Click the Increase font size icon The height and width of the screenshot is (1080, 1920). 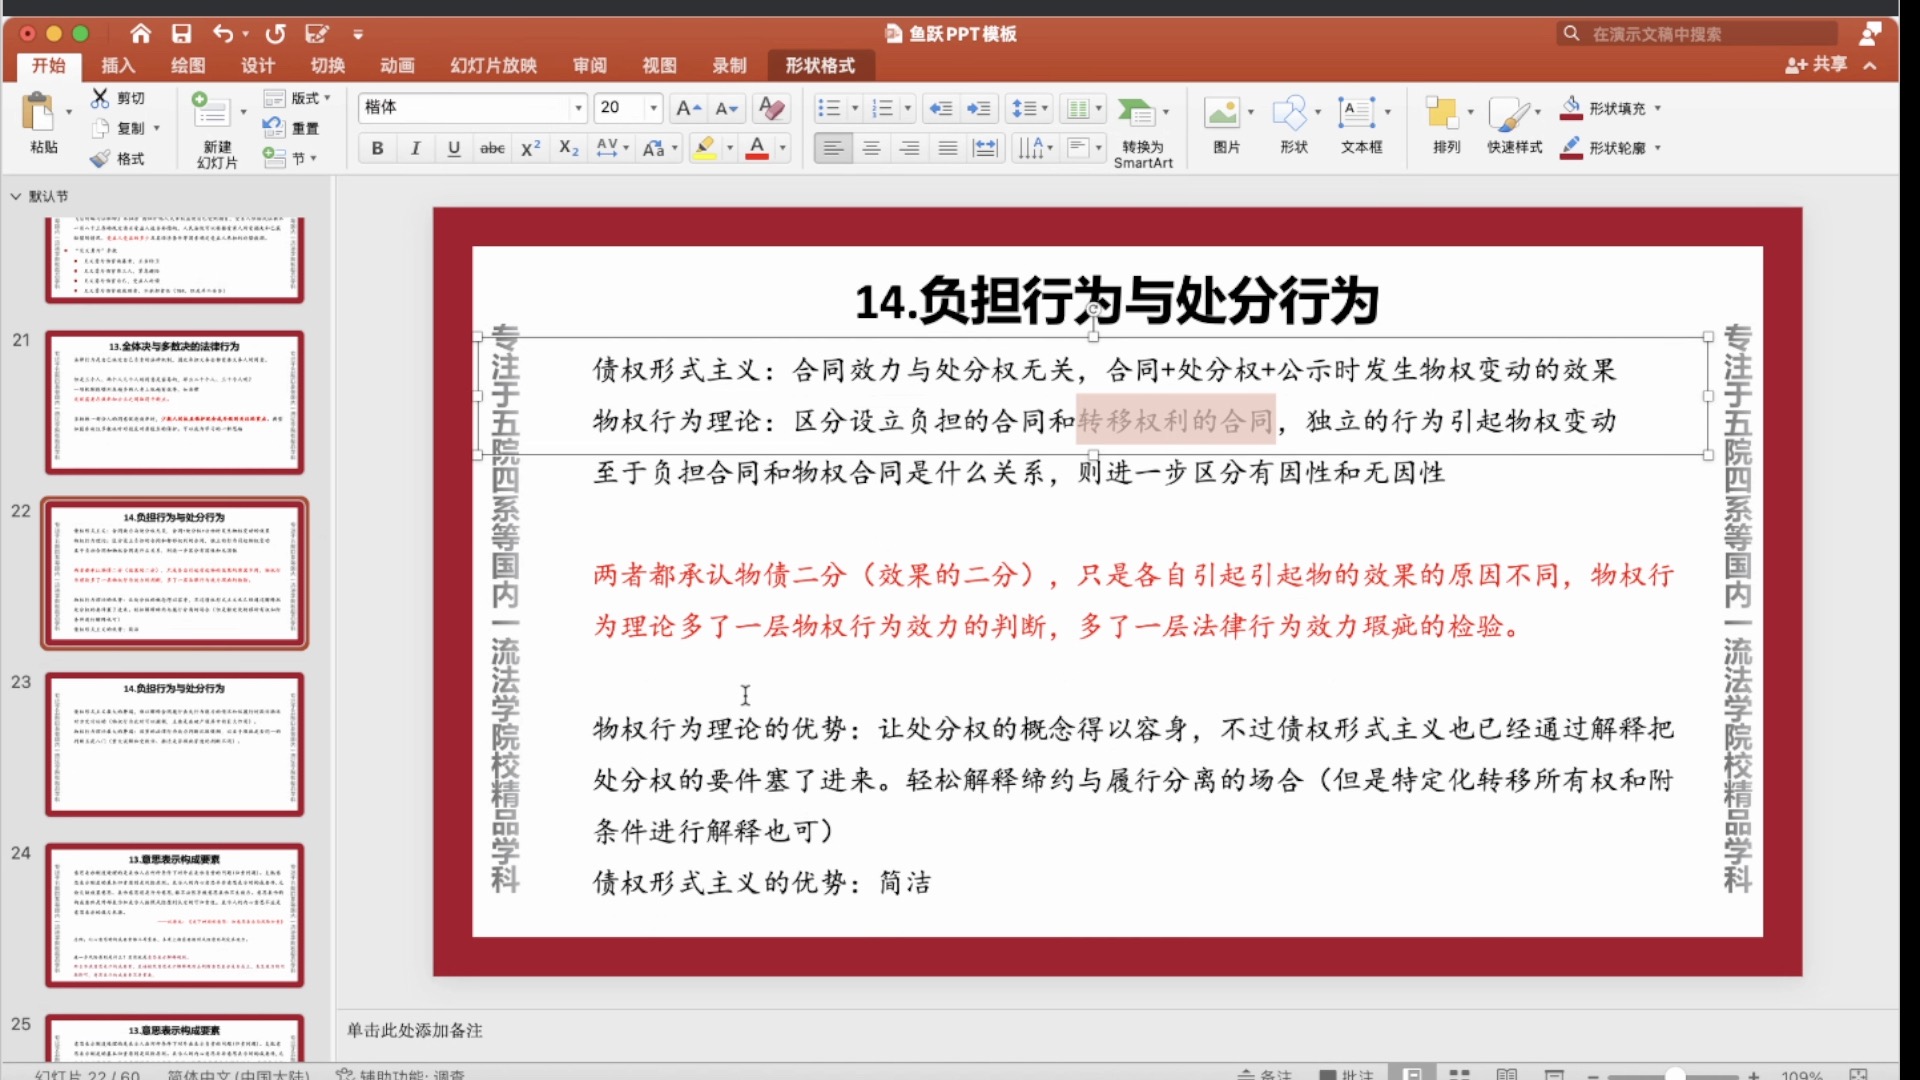tap(688, 108)
